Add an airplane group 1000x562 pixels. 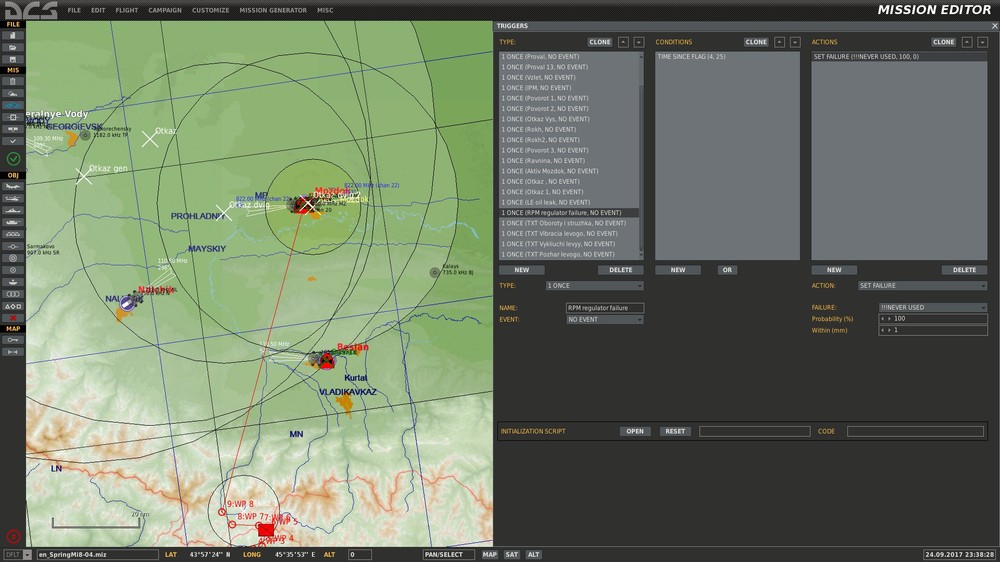click(x=13, y=186)
